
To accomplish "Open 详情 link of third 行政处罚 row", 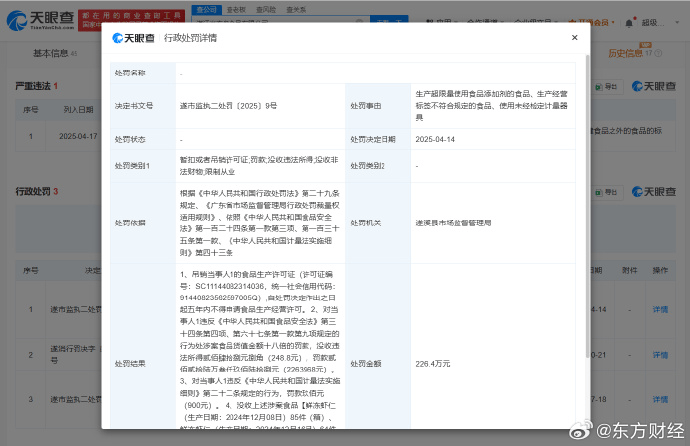I will point(660,397).
